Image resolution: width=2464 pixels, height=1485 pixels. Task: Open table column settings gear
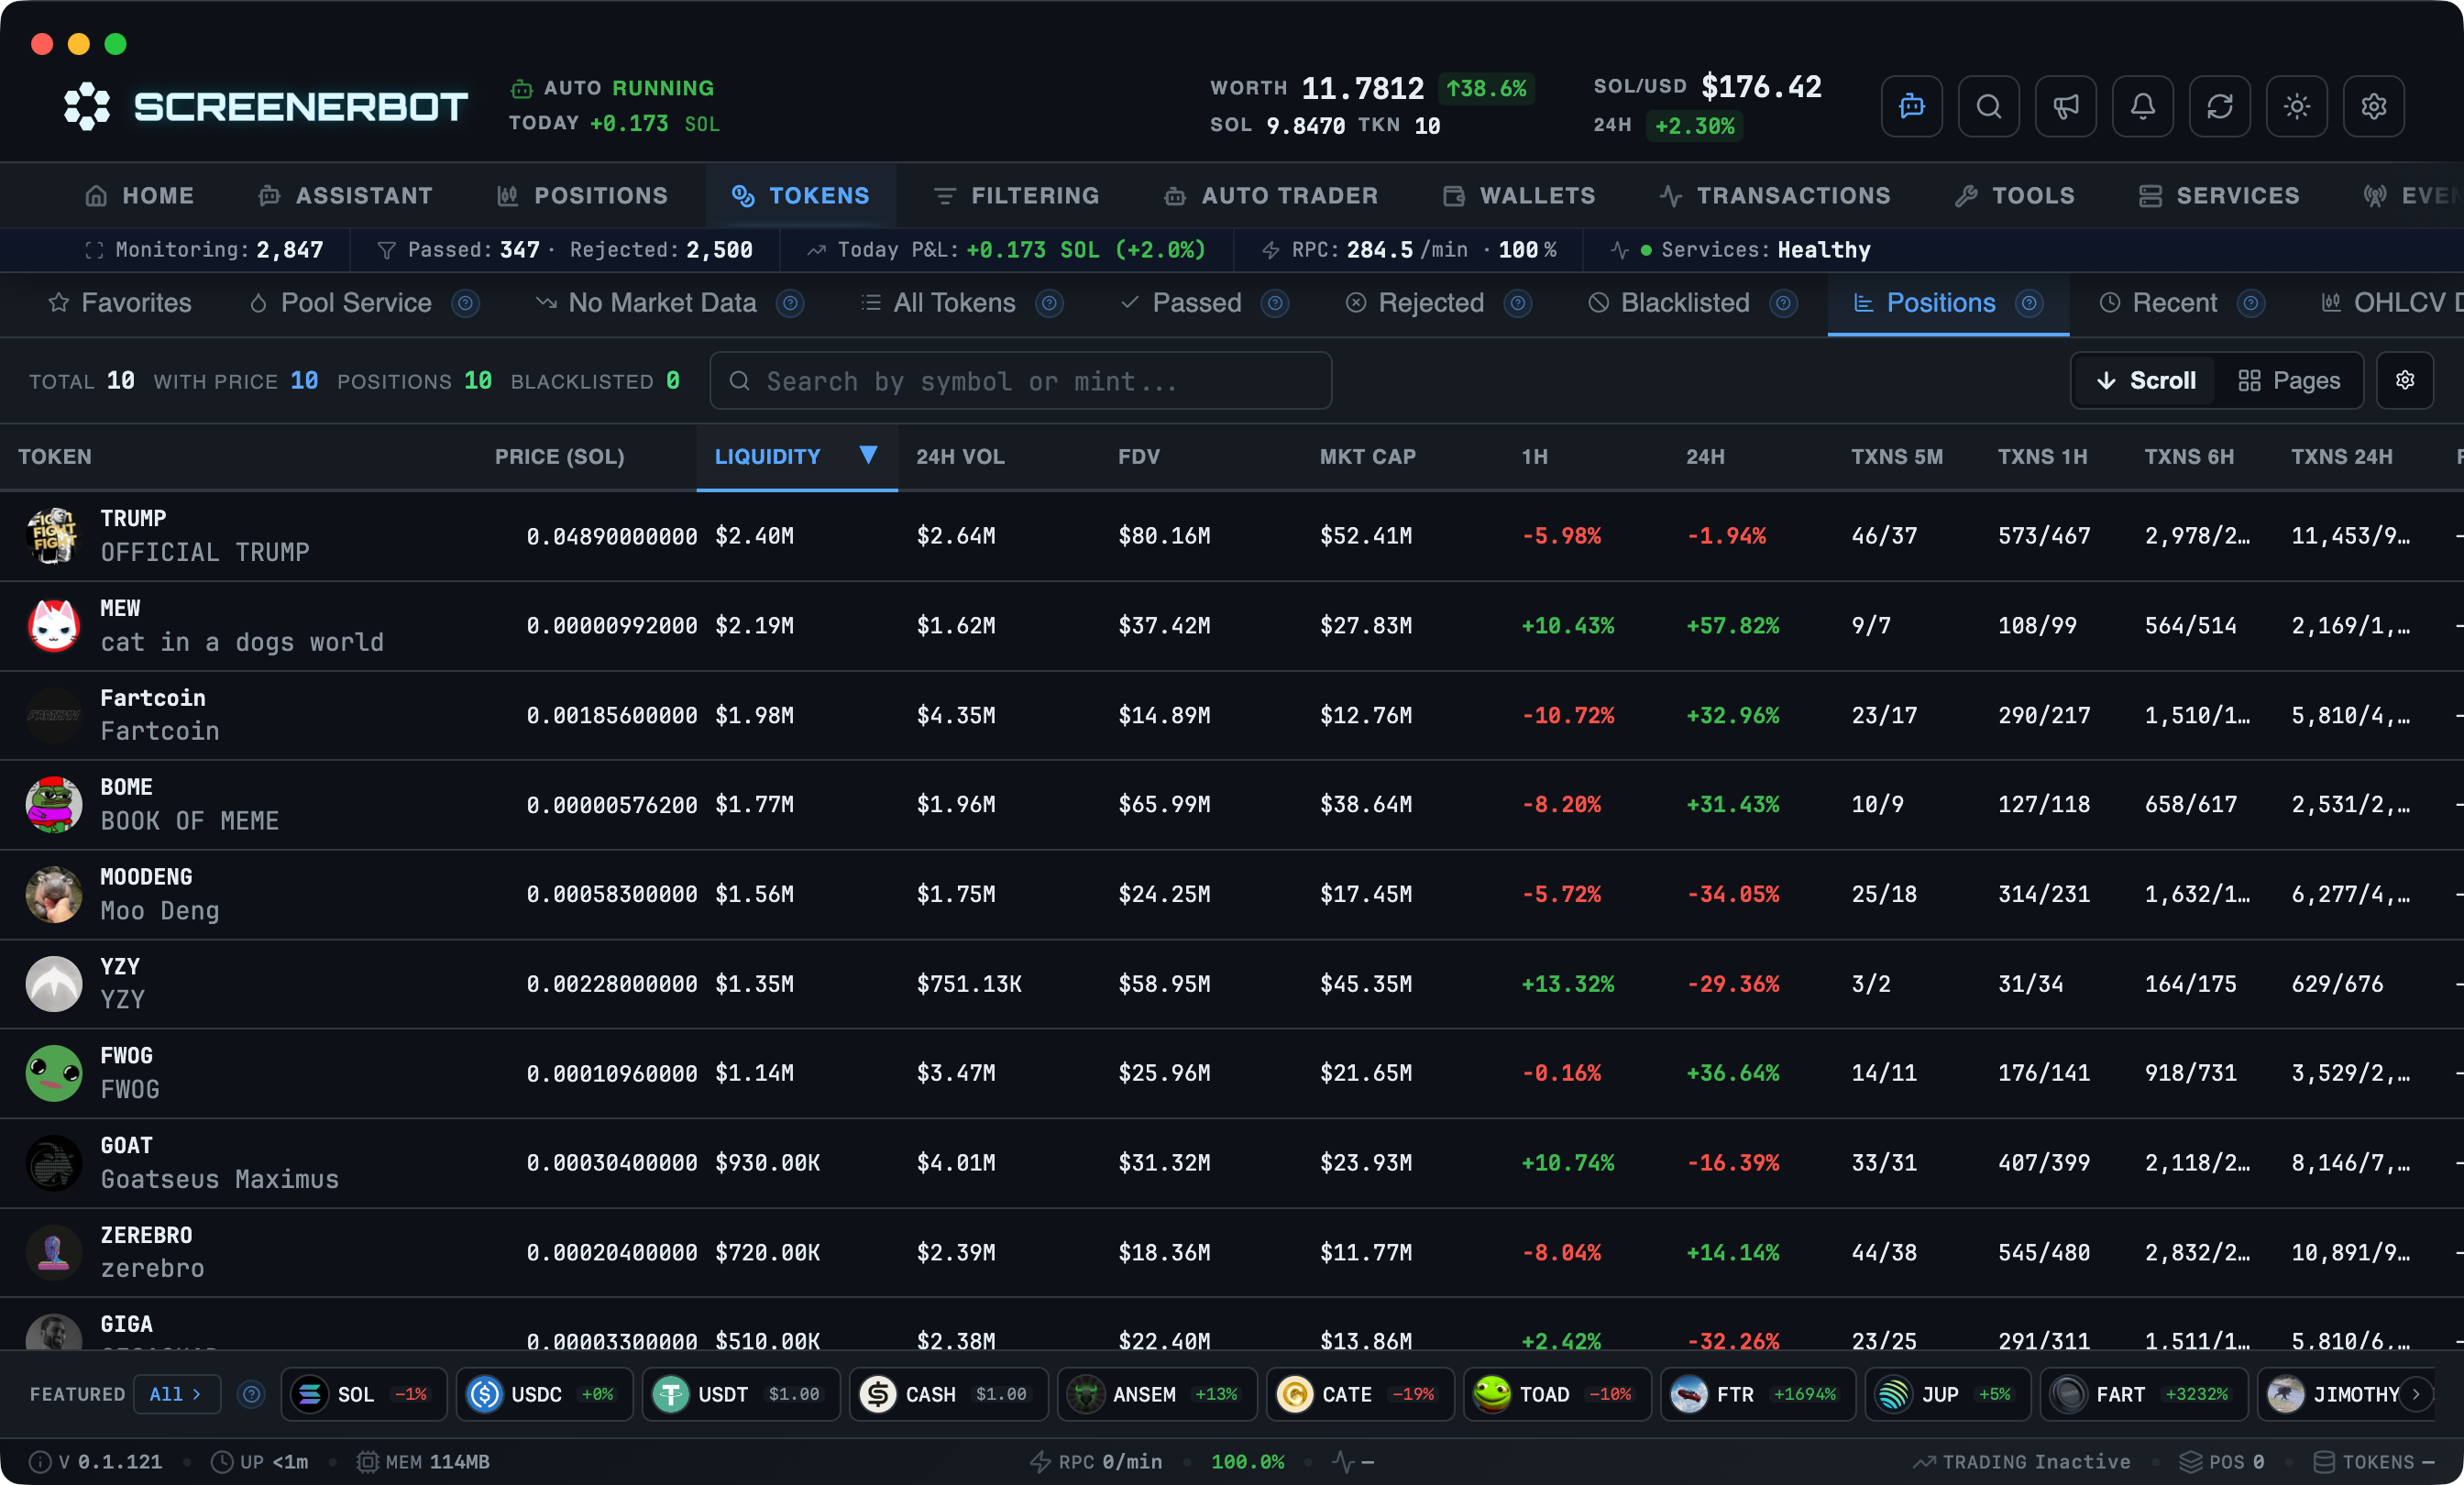pos(2405,380)
